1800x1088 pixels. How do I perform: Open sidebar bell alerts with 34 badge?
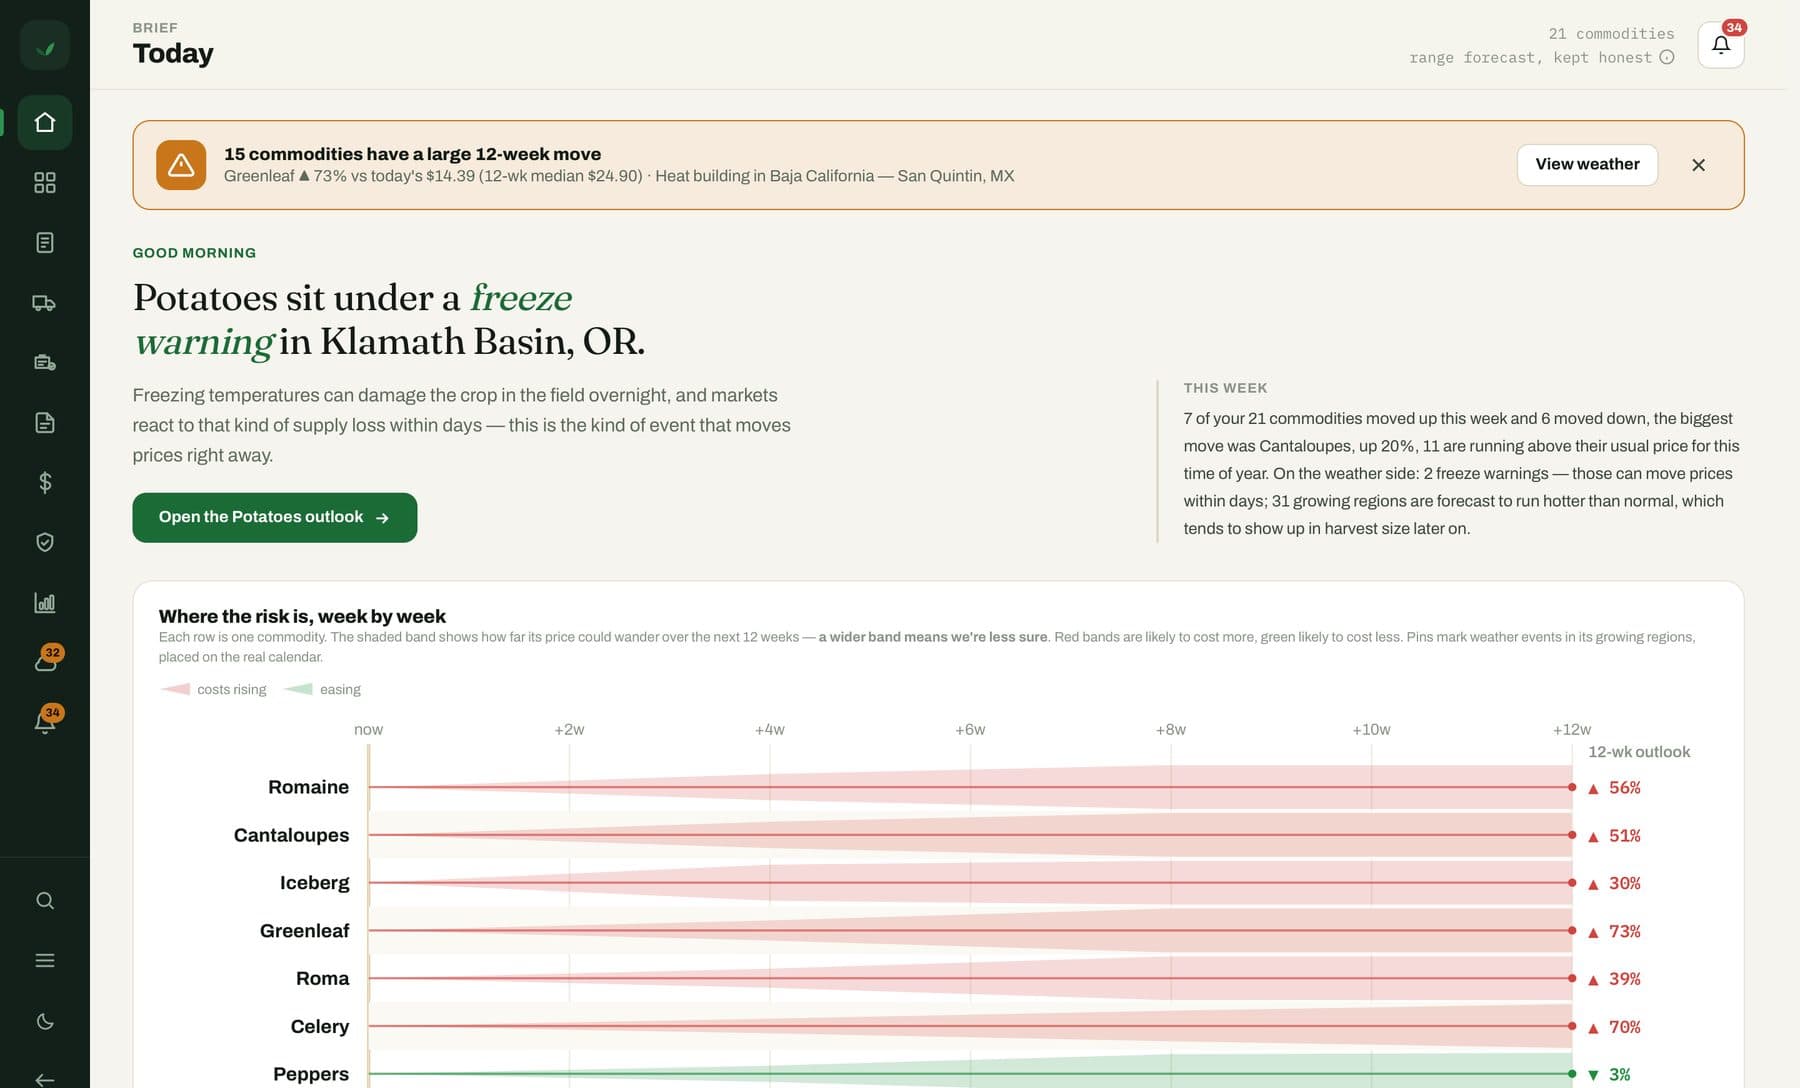(x=46, y=720)
